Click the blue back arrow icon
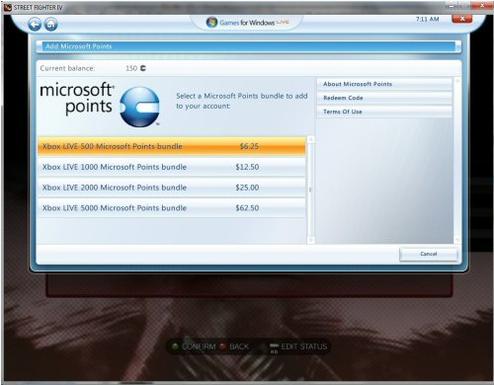The height and width of the screenshot is (385, 494). click(34, 24)
